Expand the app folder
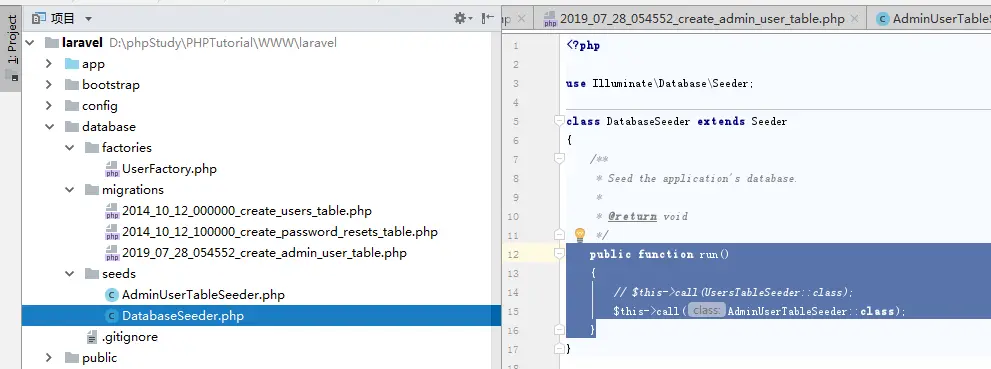The height and width of the screenshot is (369, 991). coord(49,64)
